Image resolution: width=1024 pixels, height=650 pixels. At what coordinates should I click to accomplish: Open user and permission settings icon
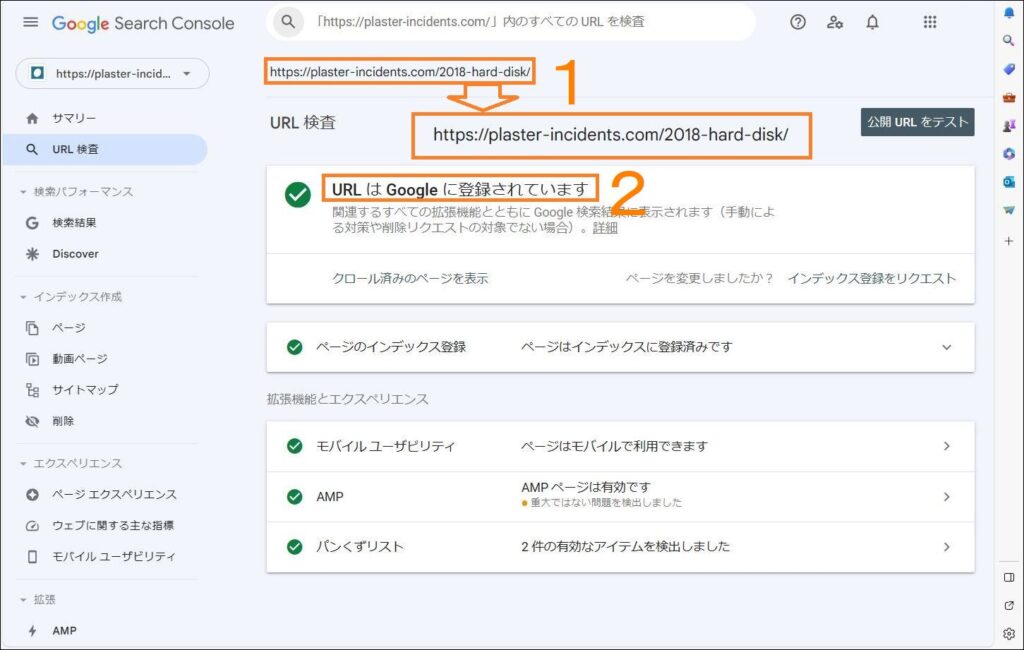[x=835, y=22]
